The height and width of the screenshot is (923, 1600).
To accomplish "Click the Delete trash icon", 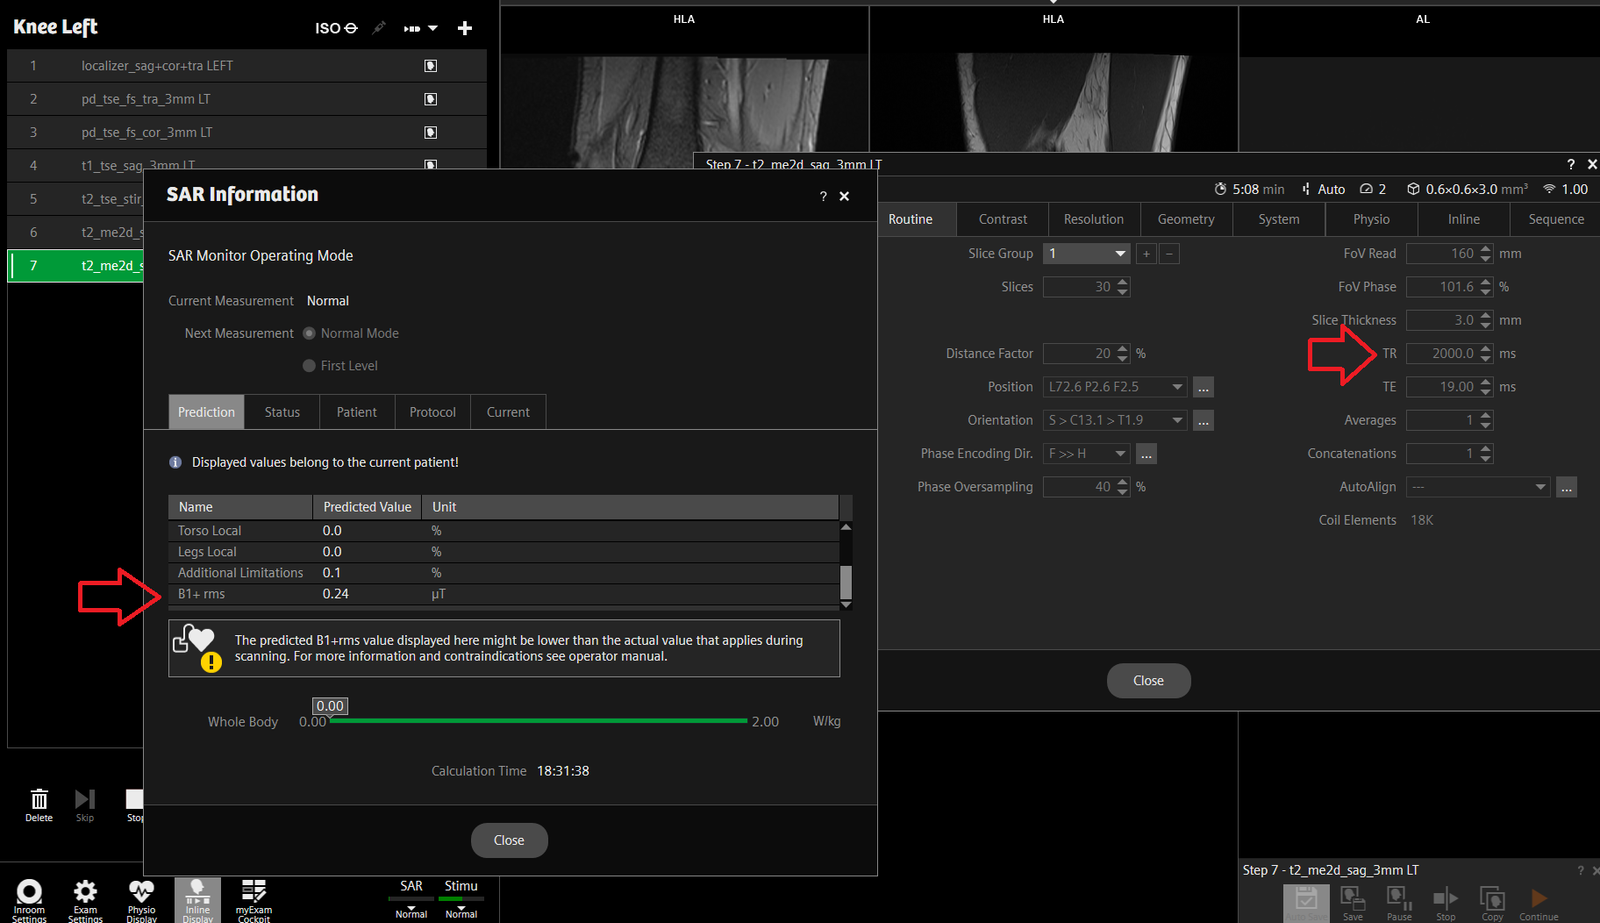I will click(39, 803).
